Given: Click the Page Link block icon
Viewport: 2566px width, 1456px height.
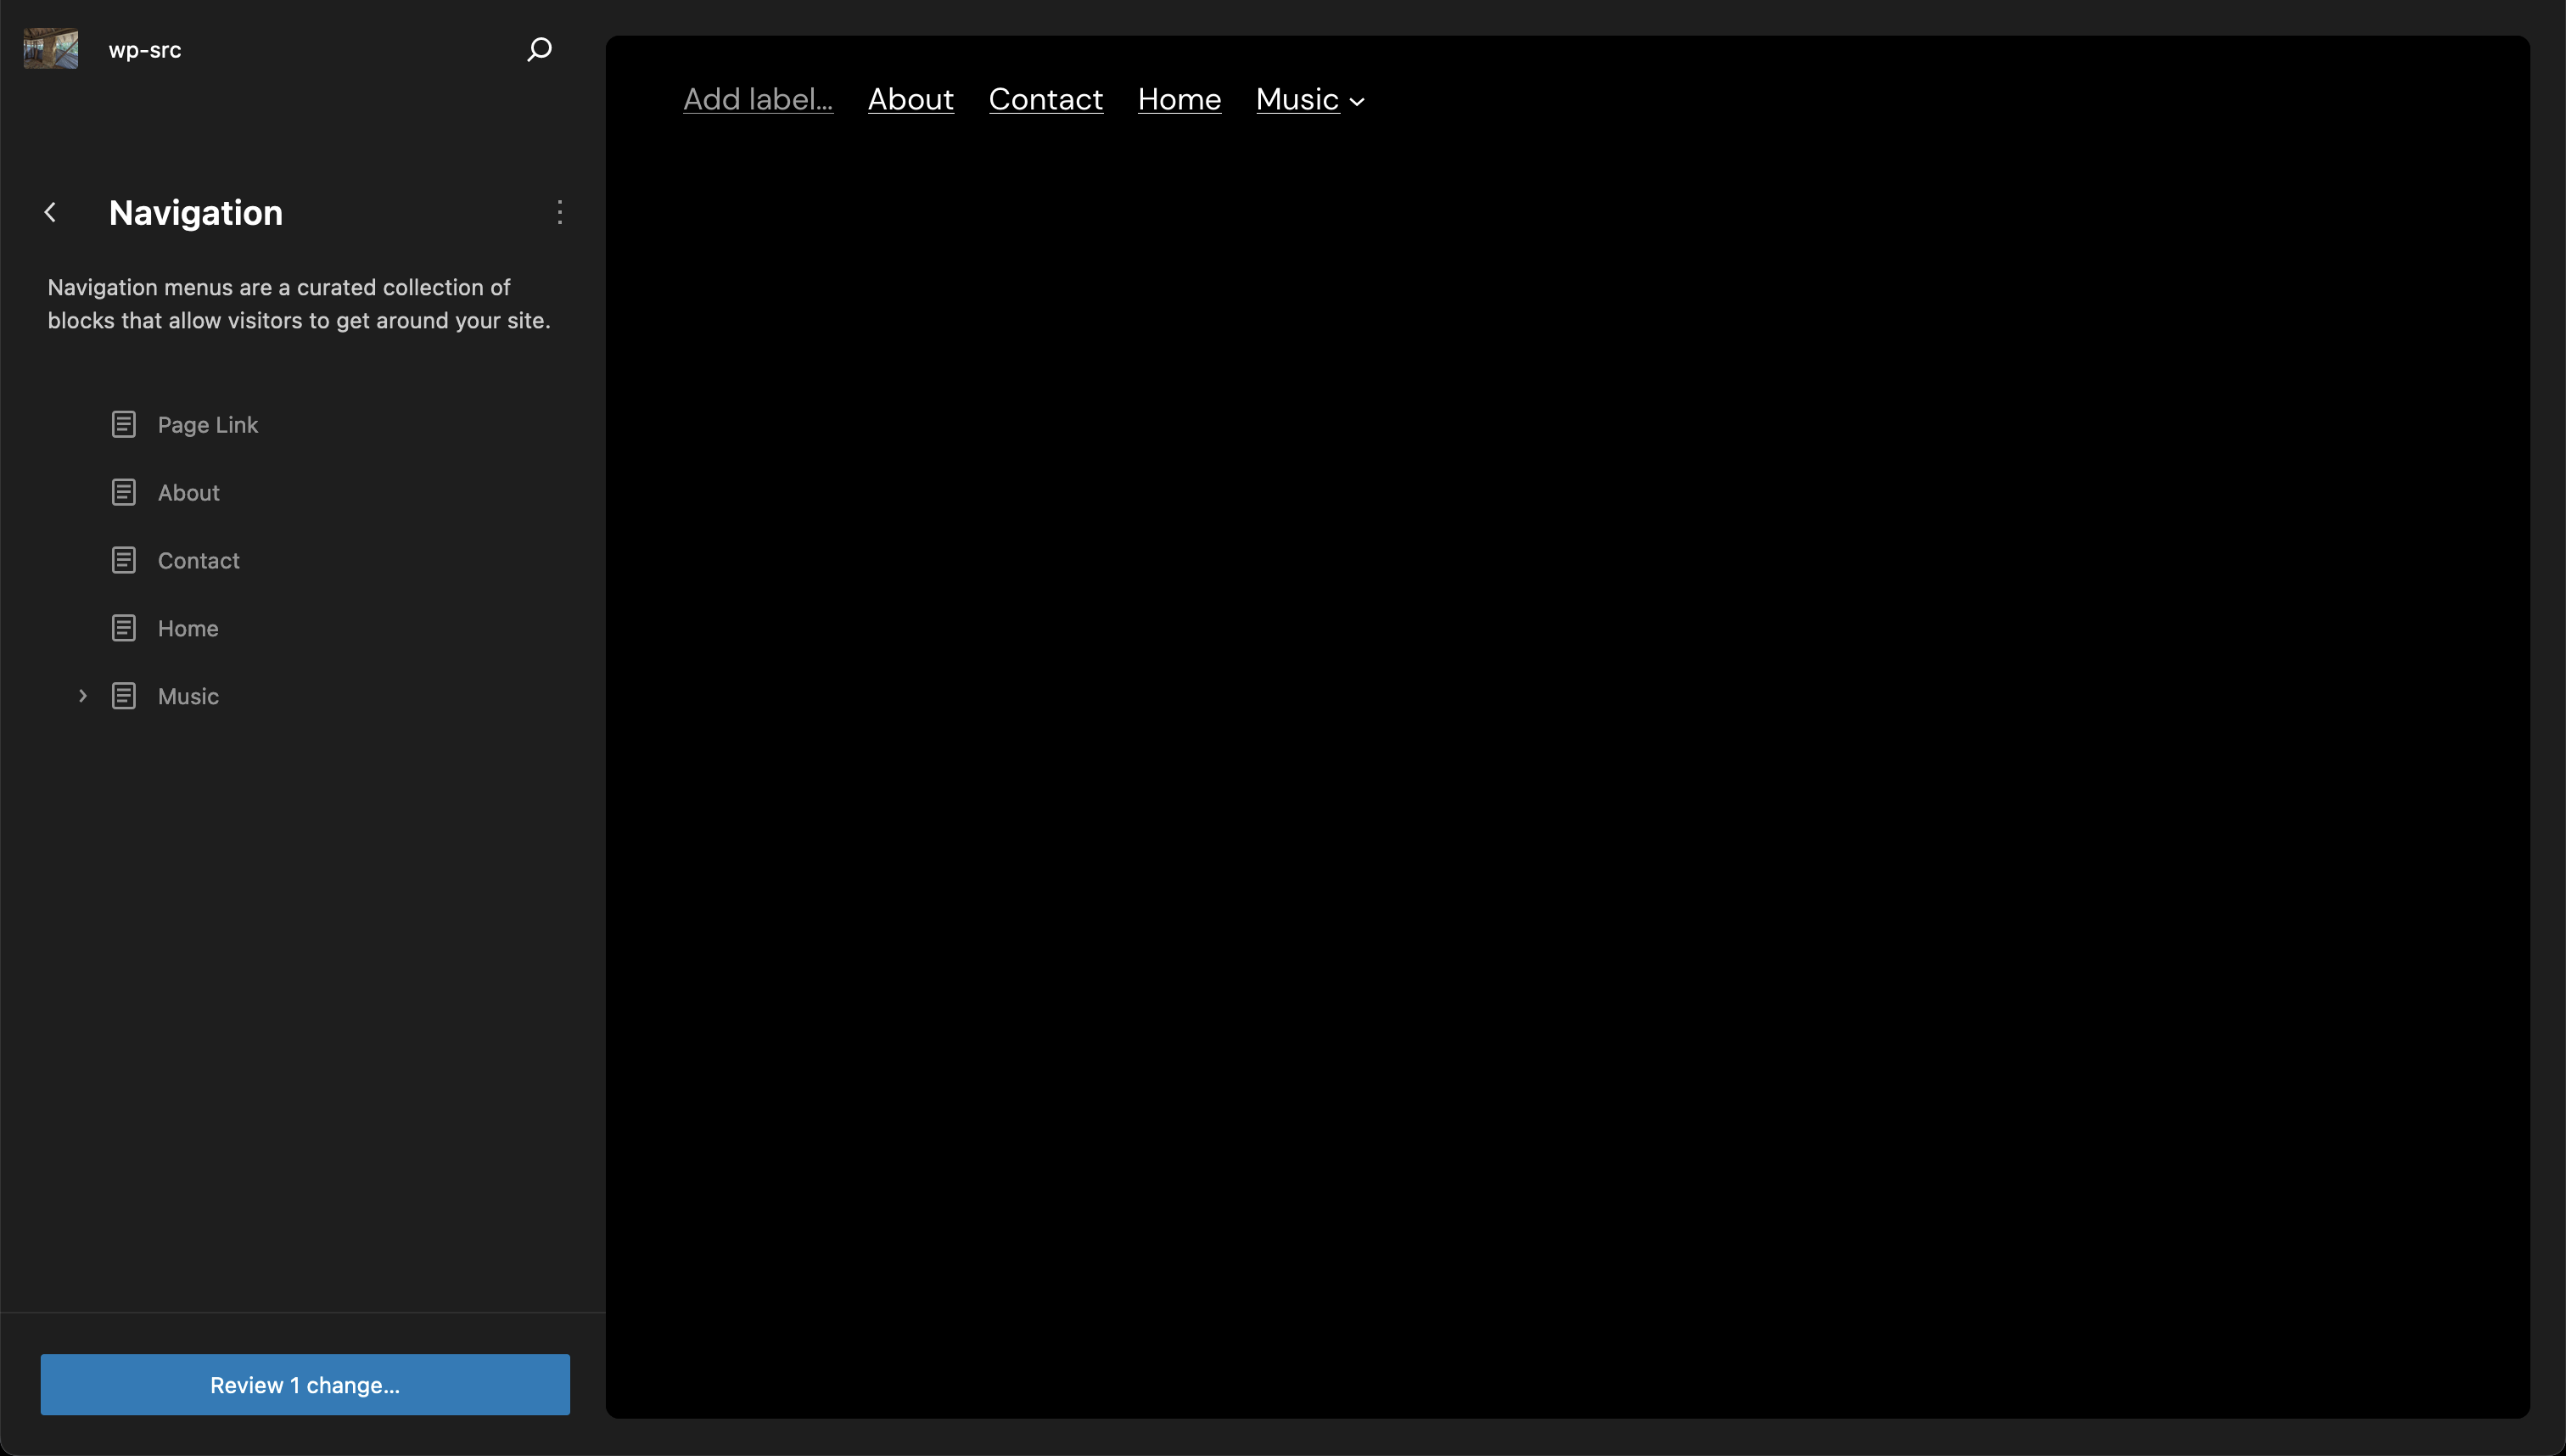Looking at the screenshot, I should [x=125, y=424].
